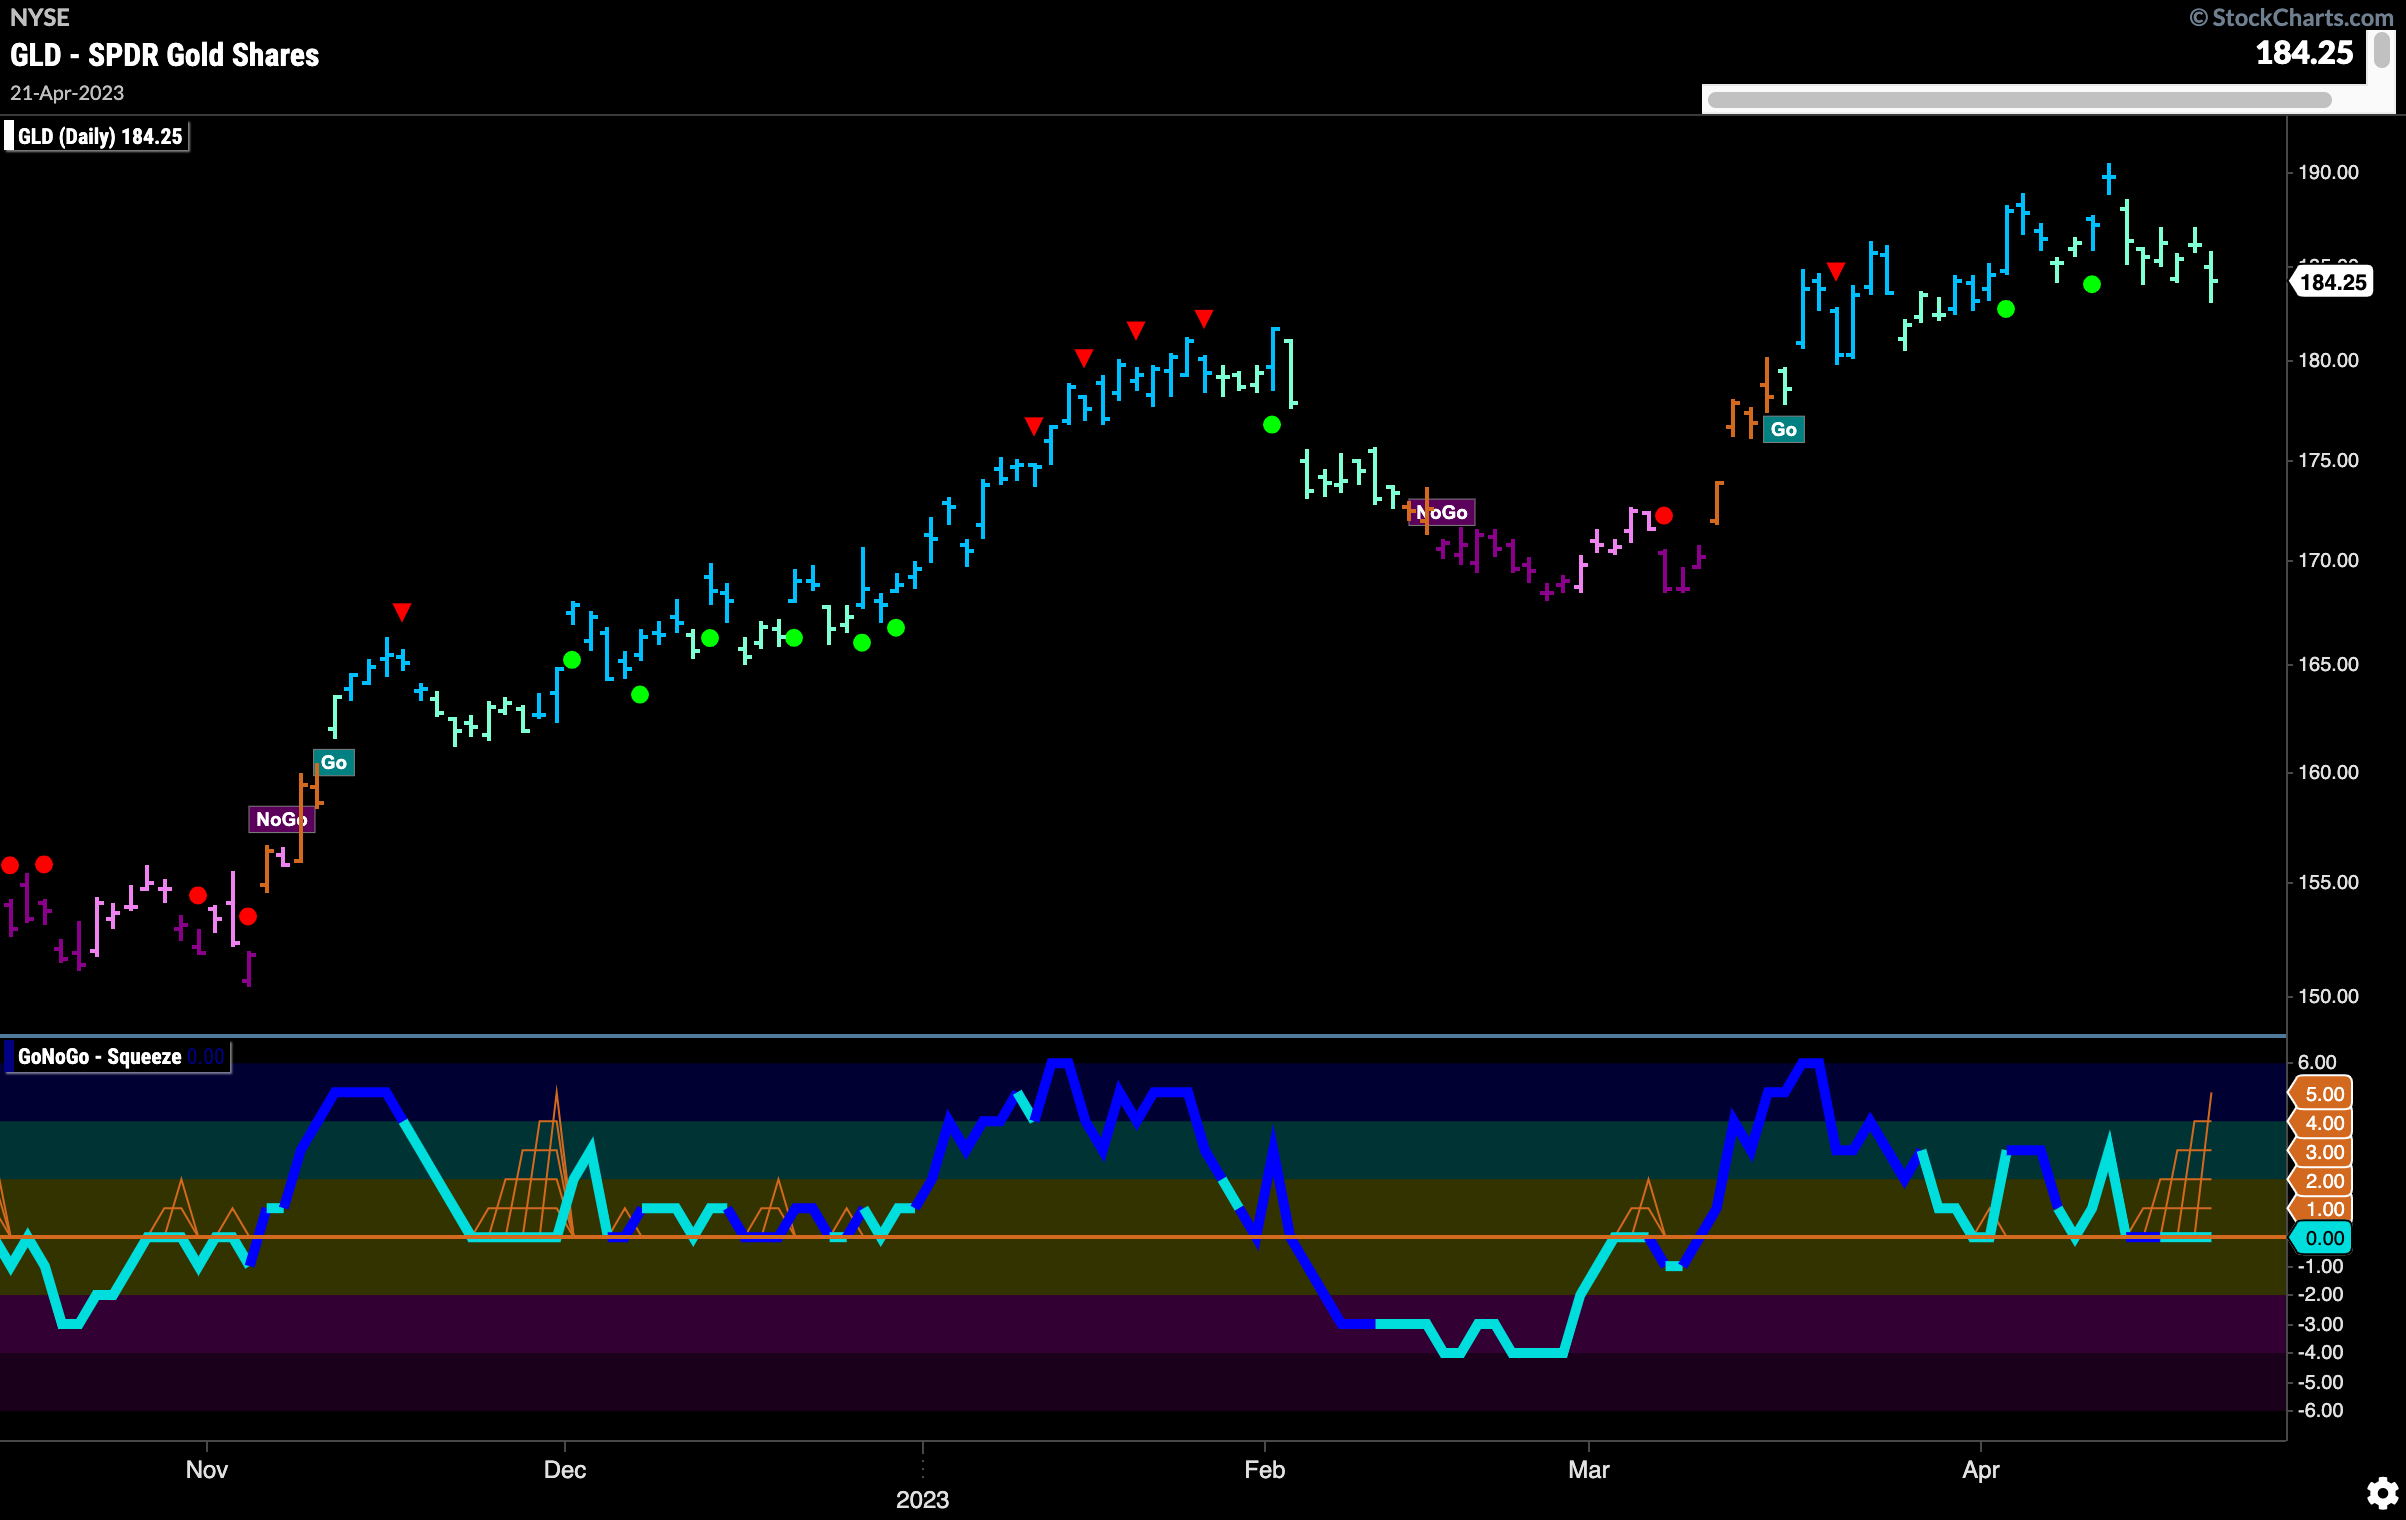Image resolution: width=2406 pixels, height=1520 pixels.
Task: Click the 160.00 price axis label
Action: pos(2328,772)
